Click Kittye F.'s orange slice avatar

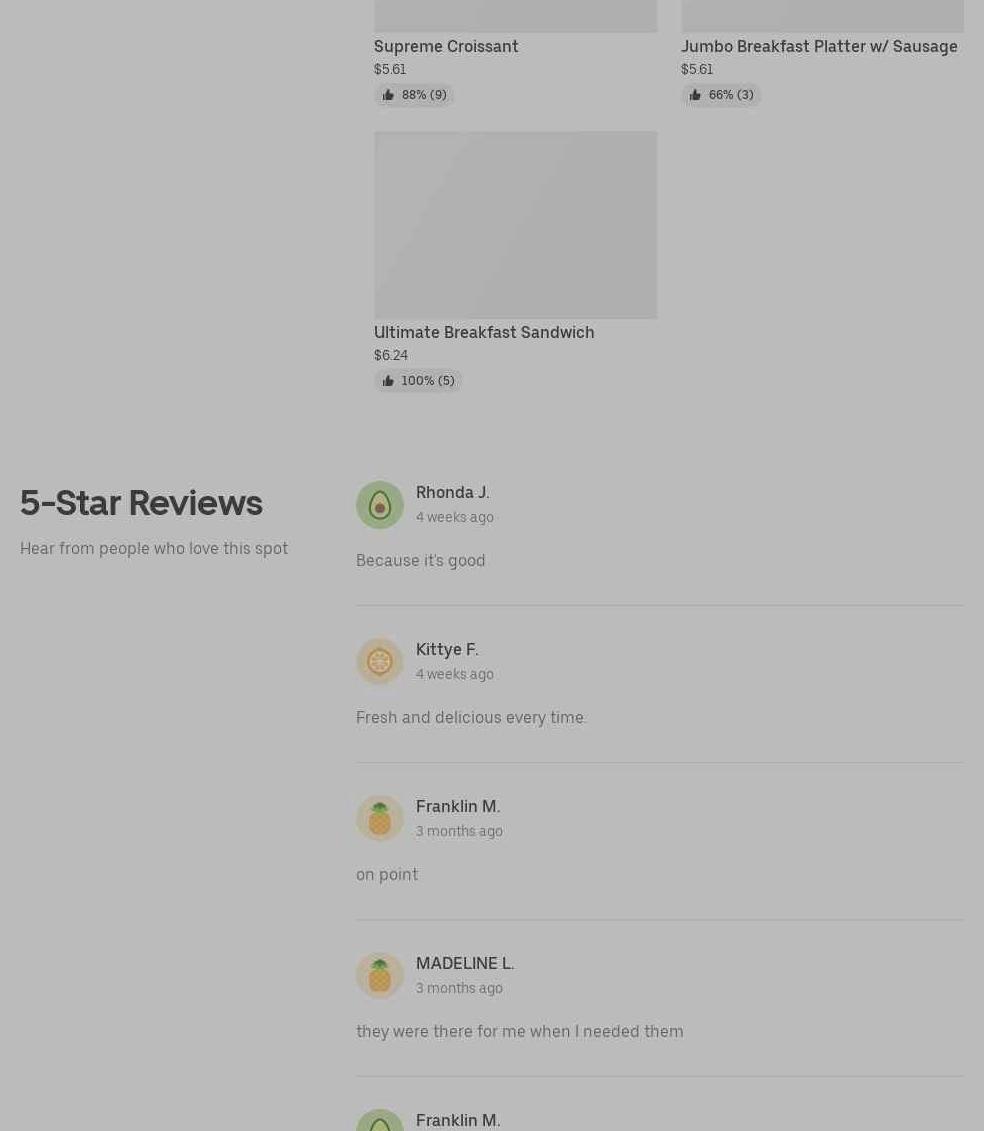coord(380,661)
